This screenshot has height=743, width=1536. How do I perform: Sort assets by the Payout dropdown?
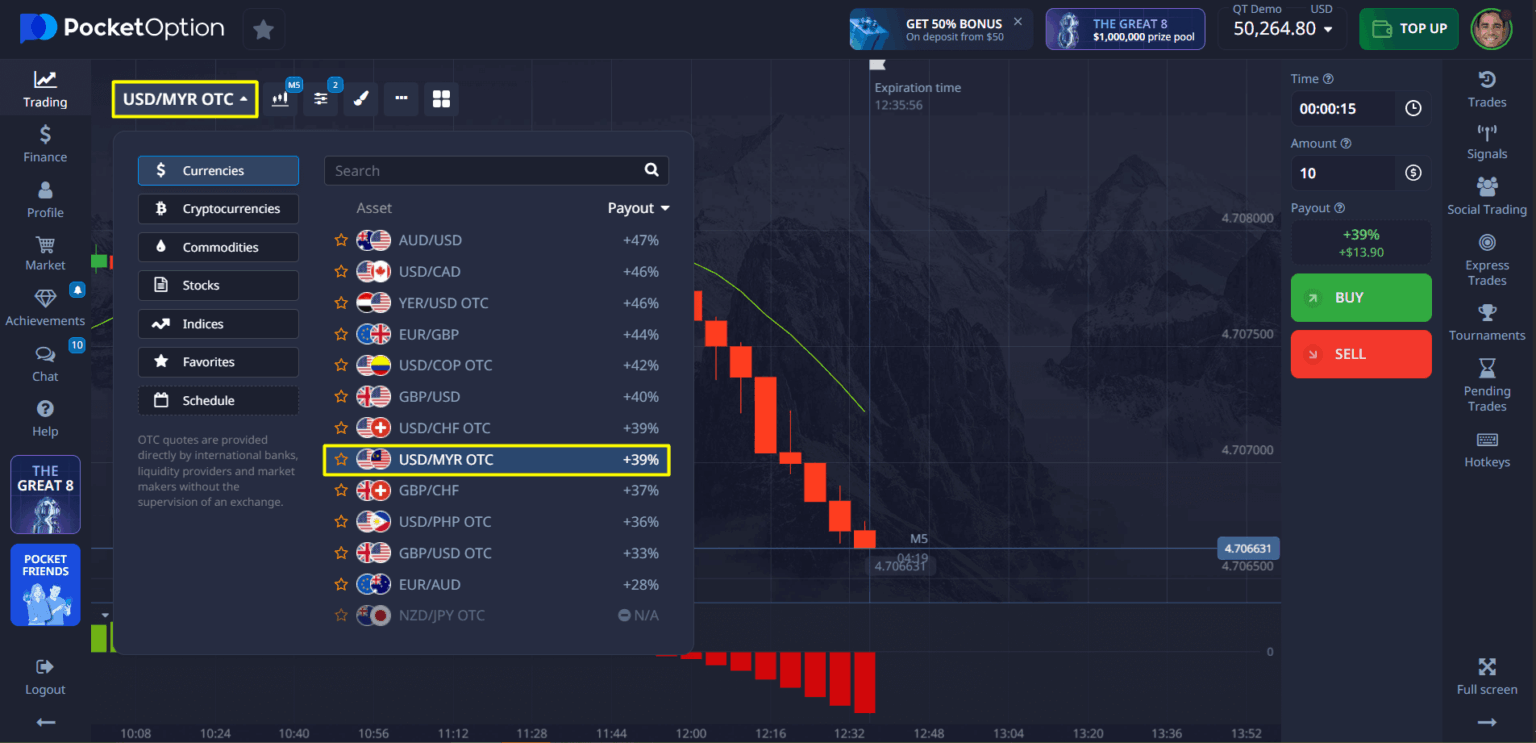click(638, 207)
